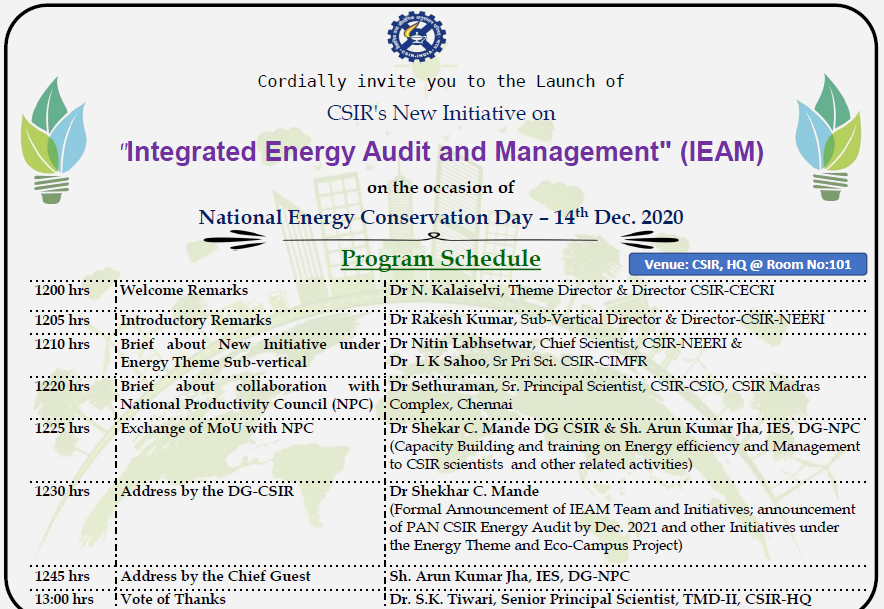Click the CSIR gear logo emblem
Viewport: 884px width, 609px height.
pos(417,36)
